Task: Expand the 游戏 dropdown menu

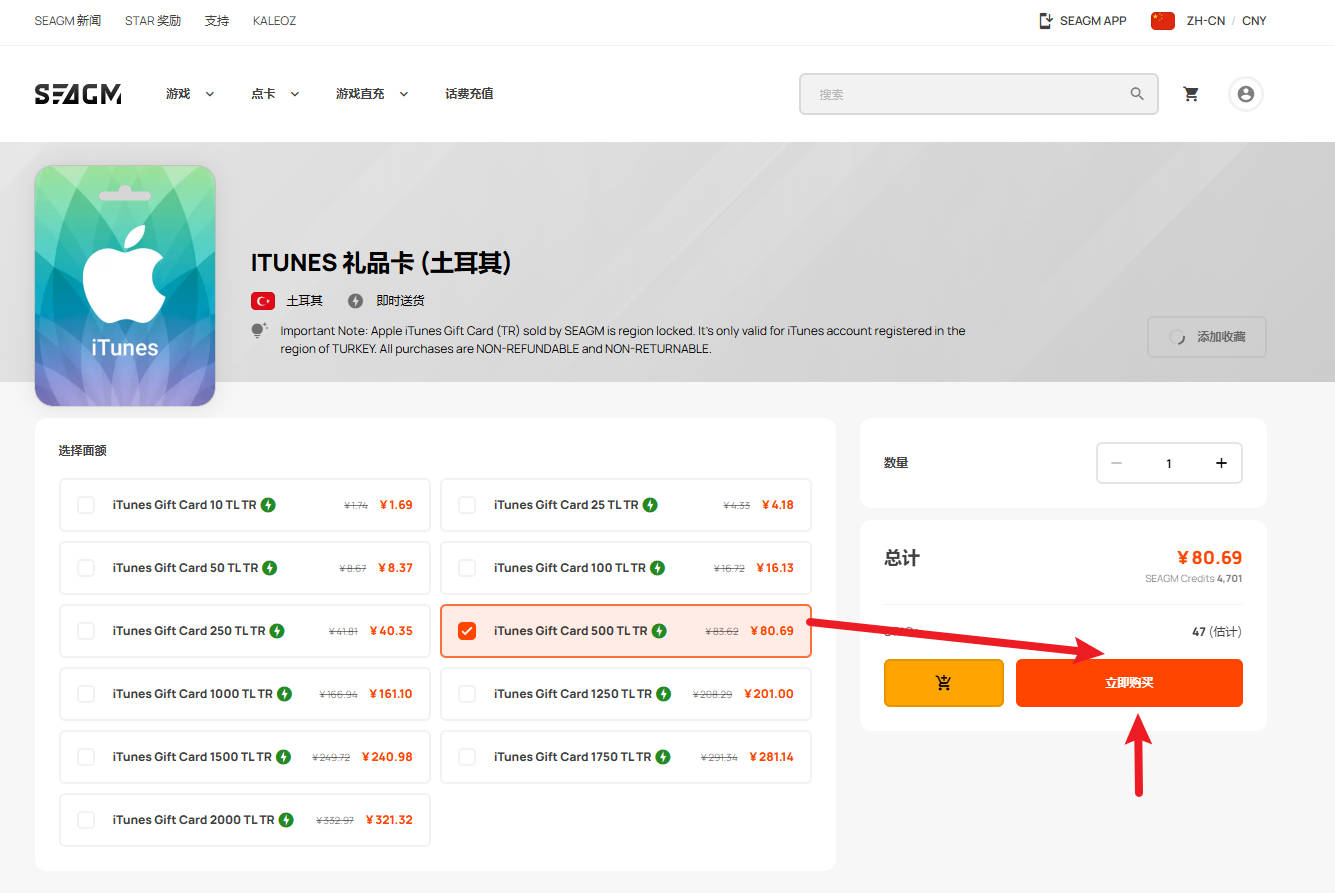Action: (190, 94)
